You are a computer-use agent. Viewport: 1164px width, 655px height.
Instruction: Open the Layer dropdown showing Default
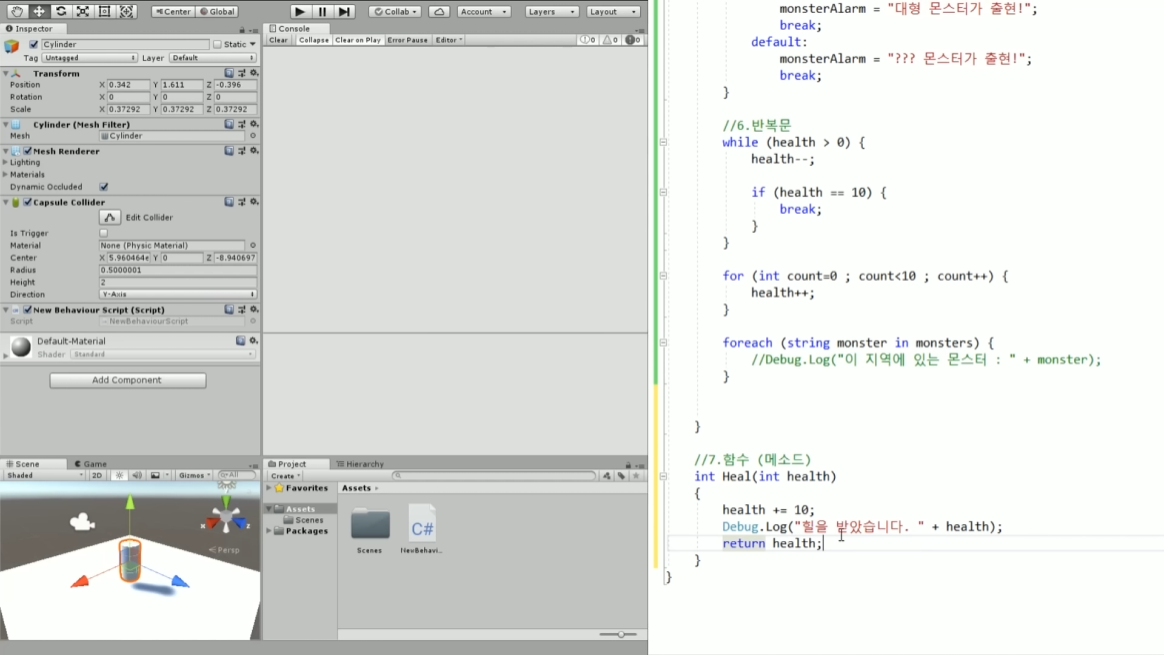212,58
